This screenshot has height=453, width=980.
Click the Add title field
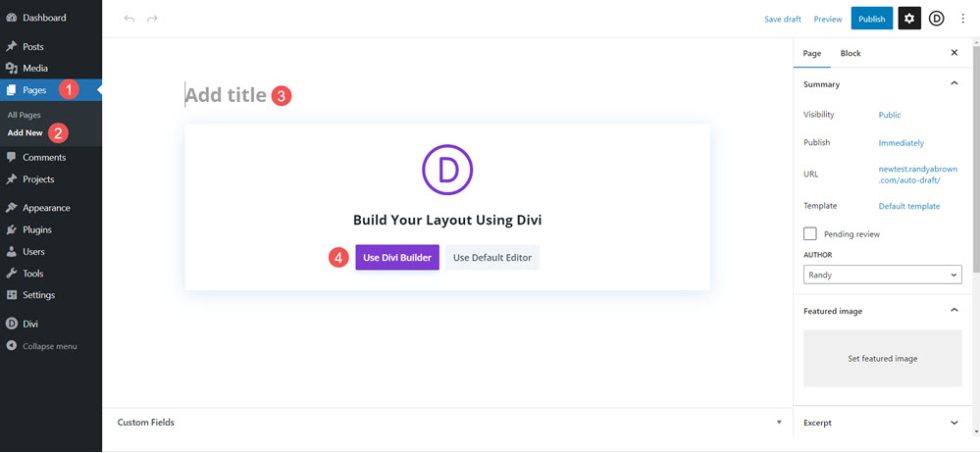pos(225,95)
